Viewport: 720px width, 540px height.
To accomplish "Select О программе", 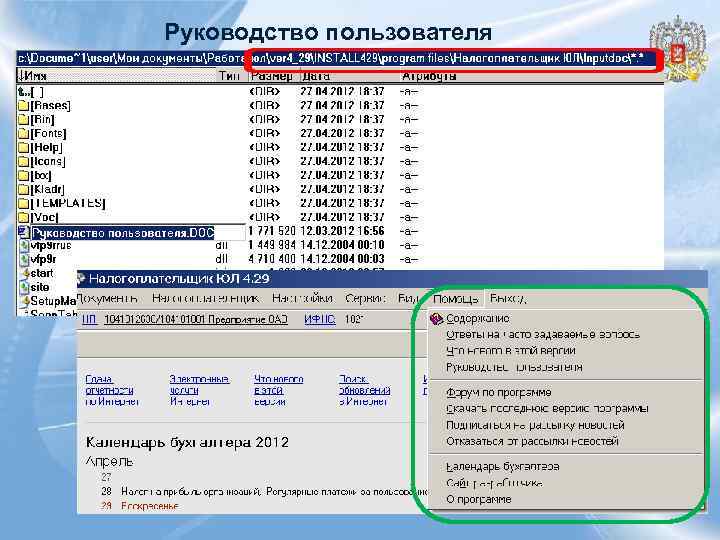I will 478,499.
